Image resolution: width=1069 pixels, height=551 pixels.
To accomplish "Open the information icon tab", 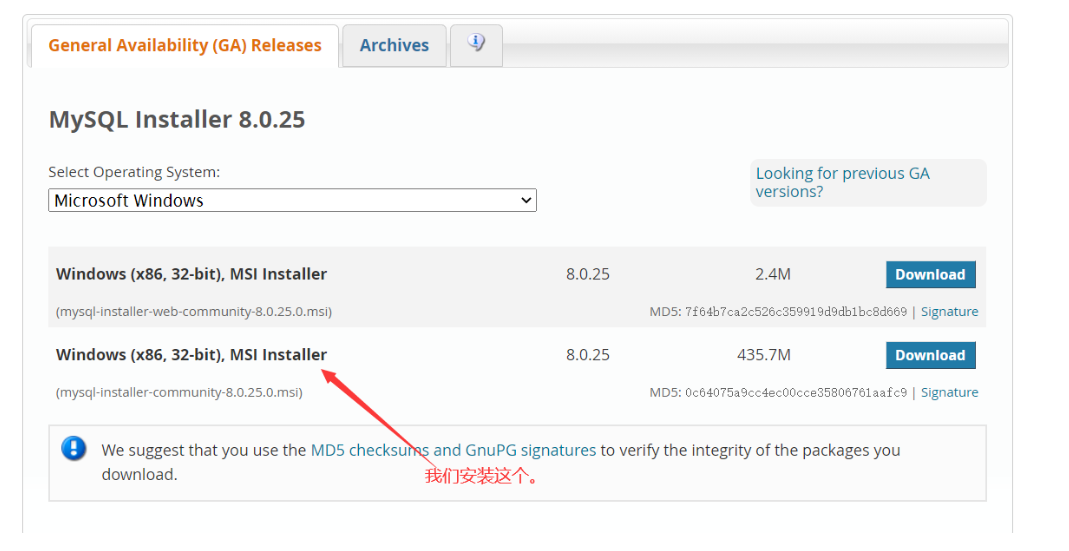I will (x=476, y=44).
